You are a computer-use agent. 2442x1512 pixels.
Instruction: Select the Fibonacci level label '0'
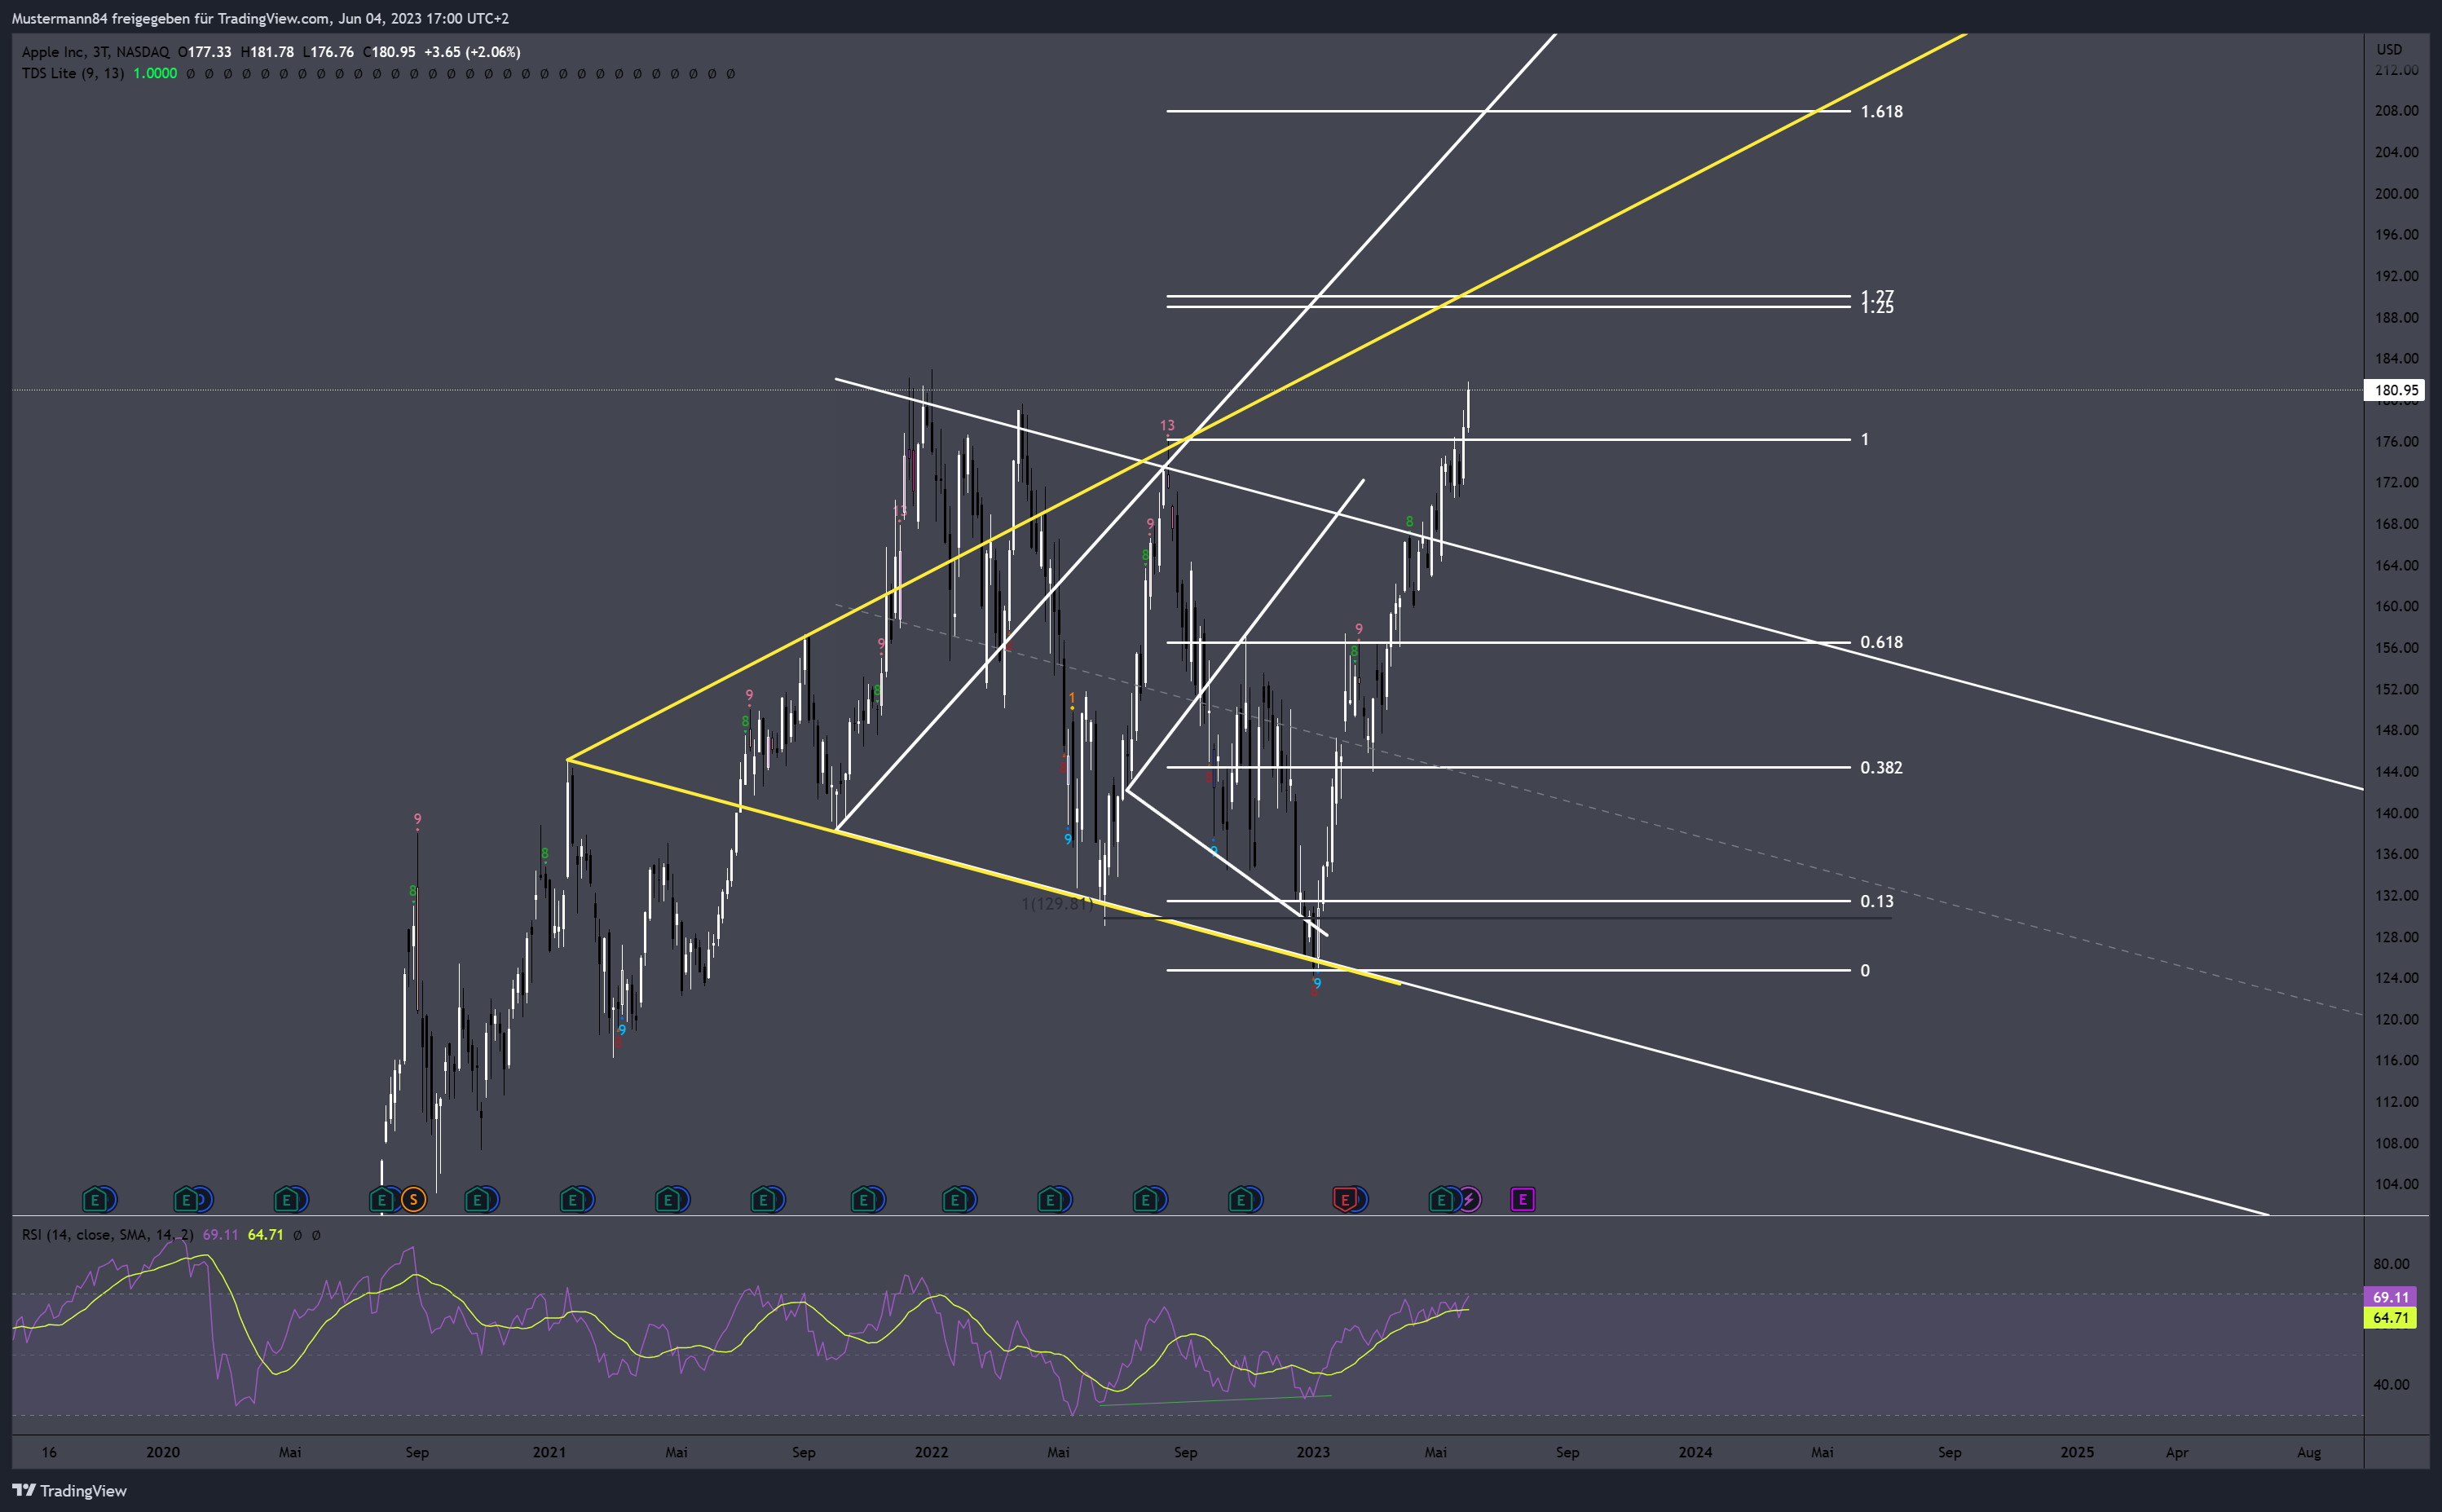(x=1865, y=970)
